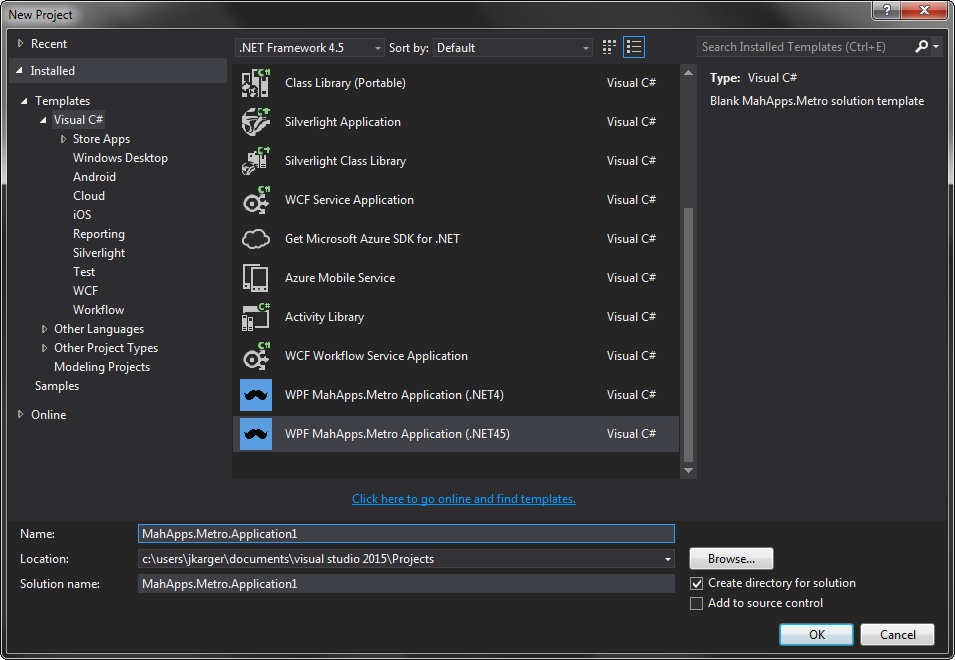Collapse the Installed section

click(x=19, y=71)
